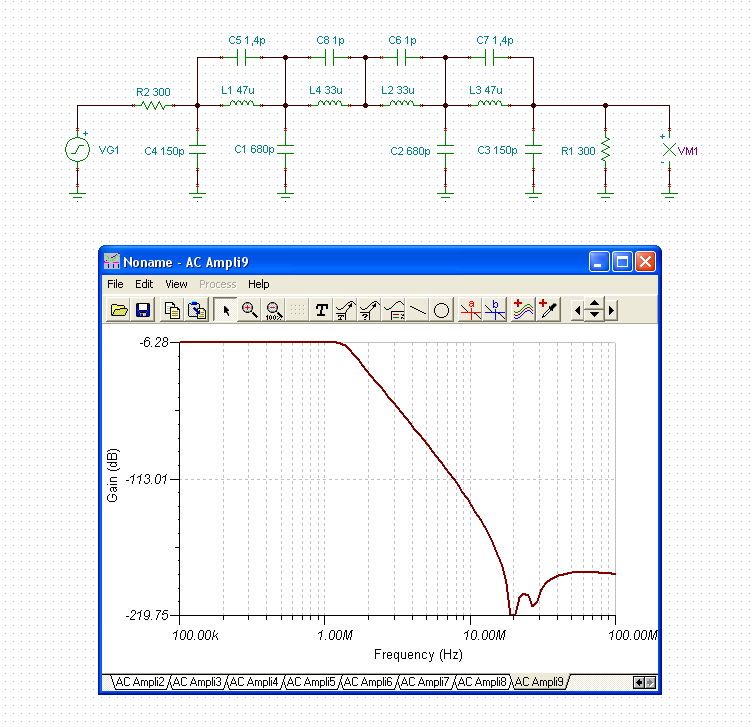Move the curve right with the arrow
Screen dimensions: 756x727
coord(612,310)
